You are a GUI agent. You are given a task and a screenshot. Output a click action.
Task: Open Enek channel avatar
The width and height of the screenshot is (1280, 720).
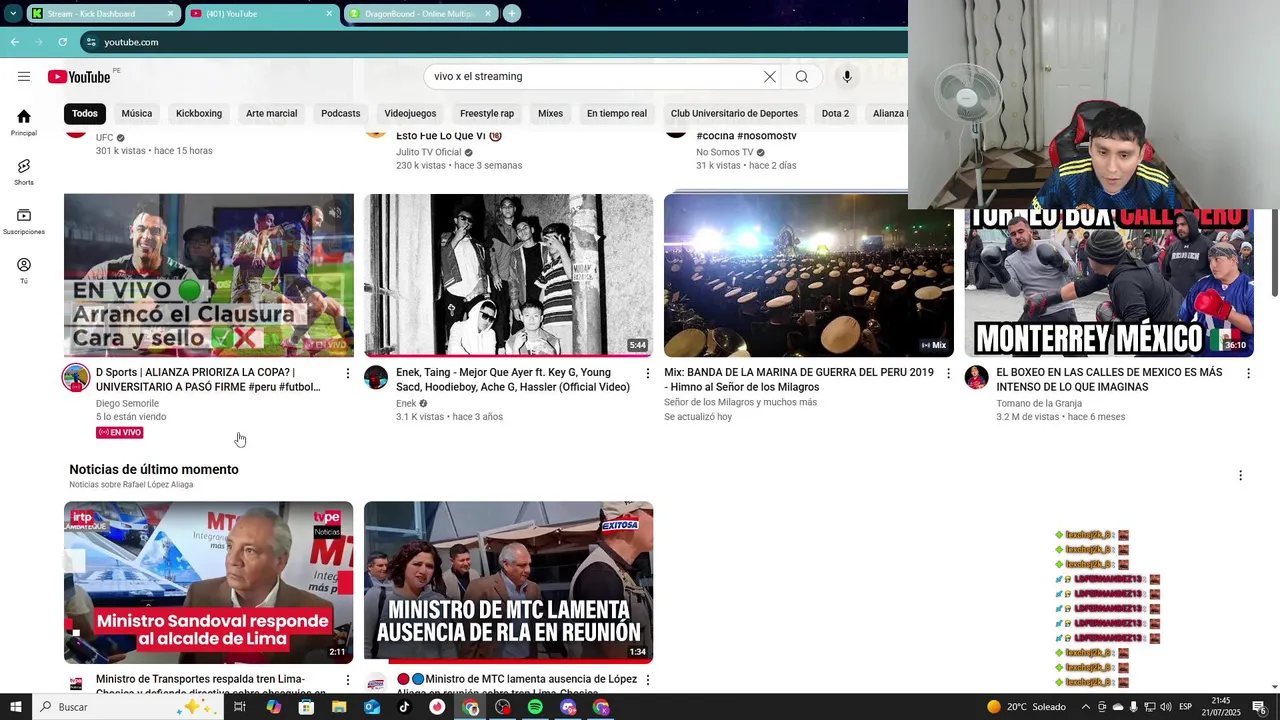tap(376, 378)
